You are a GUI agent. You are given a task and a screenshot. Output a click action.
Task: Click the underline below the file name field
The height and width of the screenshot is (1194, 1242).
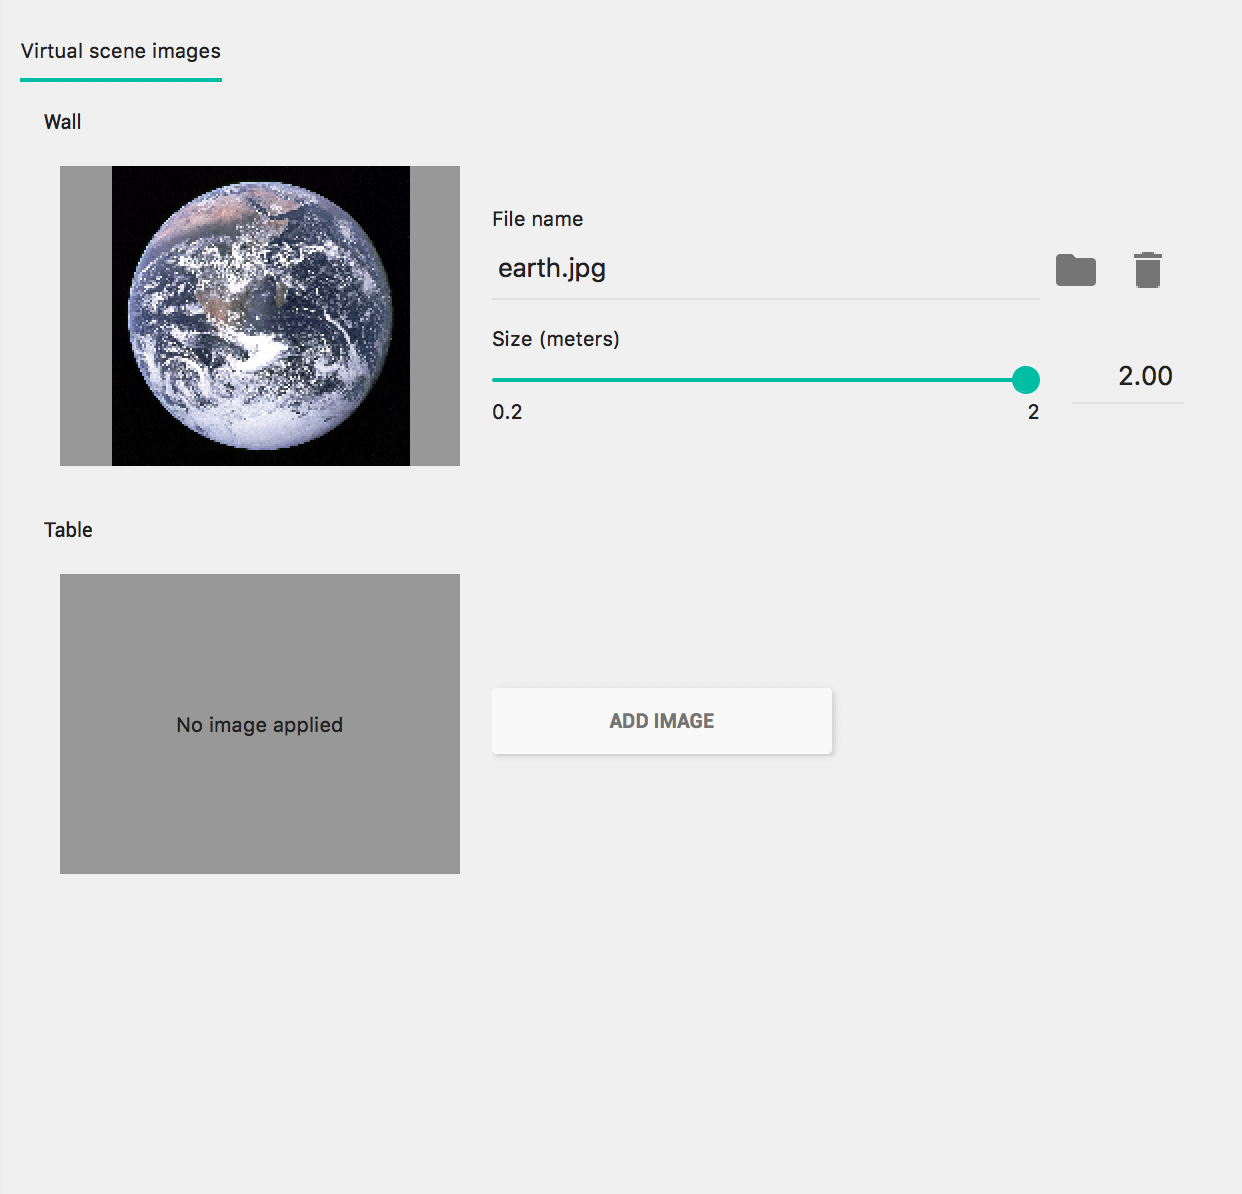click(x=765, y=298)
